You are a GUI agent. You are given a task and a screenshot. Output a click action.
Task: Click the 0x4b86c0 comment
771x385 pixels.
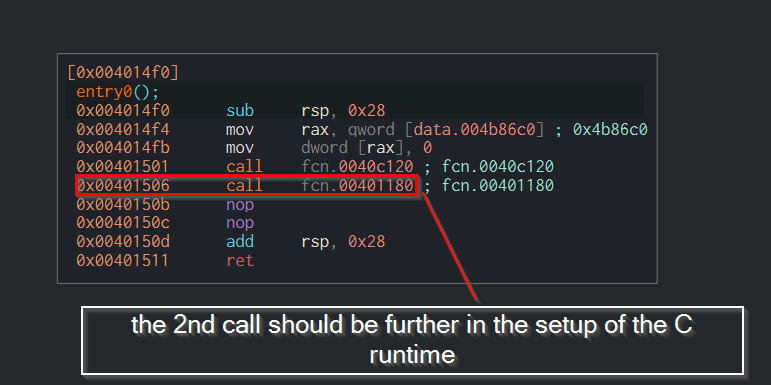pos(610,129)
